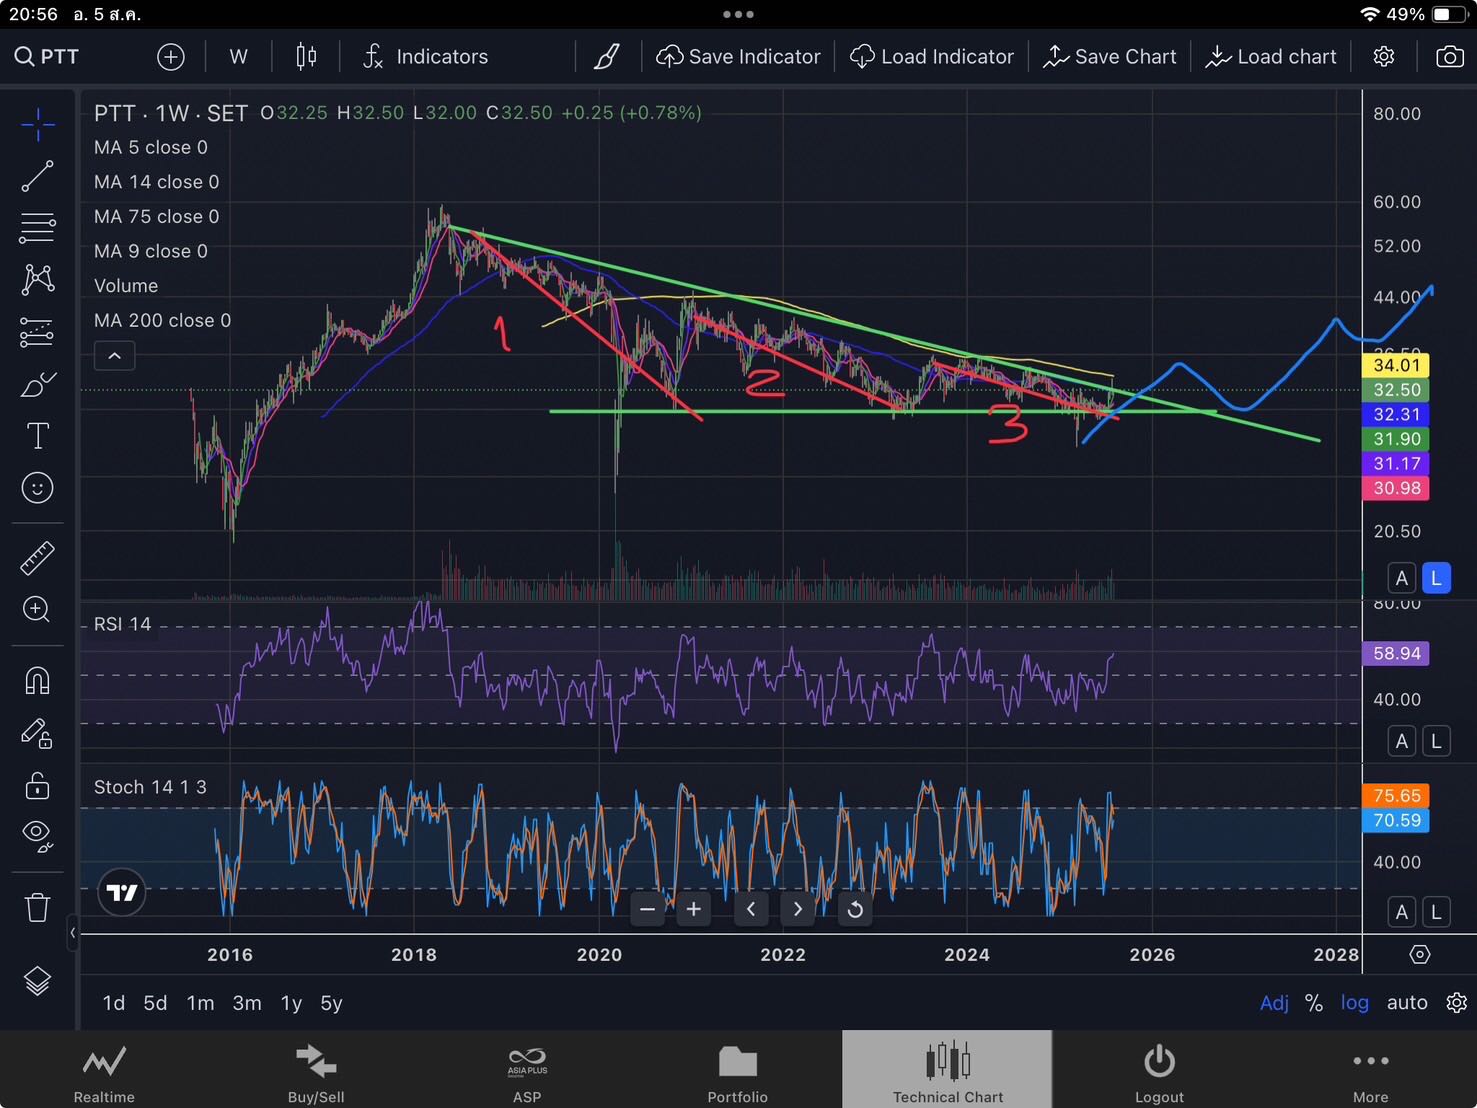
Task: Open the Portfolio tab
Action: pos(738,1071)
